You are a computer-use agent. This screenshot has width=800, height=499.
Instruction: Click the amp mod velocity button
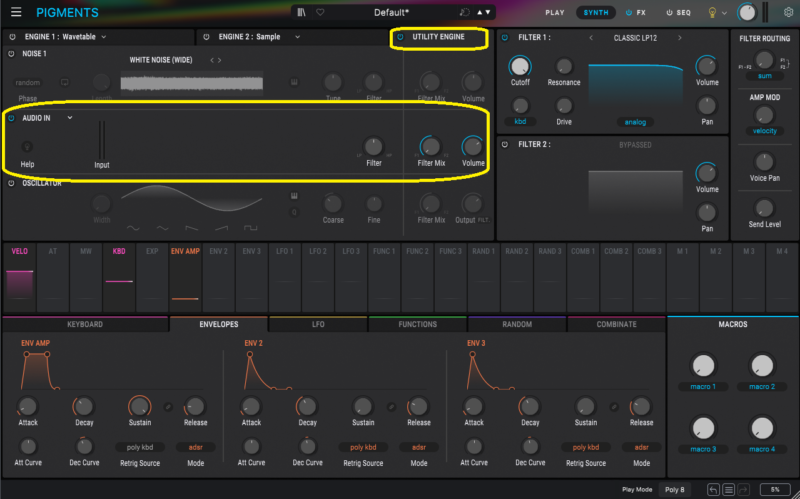[764, 131]
